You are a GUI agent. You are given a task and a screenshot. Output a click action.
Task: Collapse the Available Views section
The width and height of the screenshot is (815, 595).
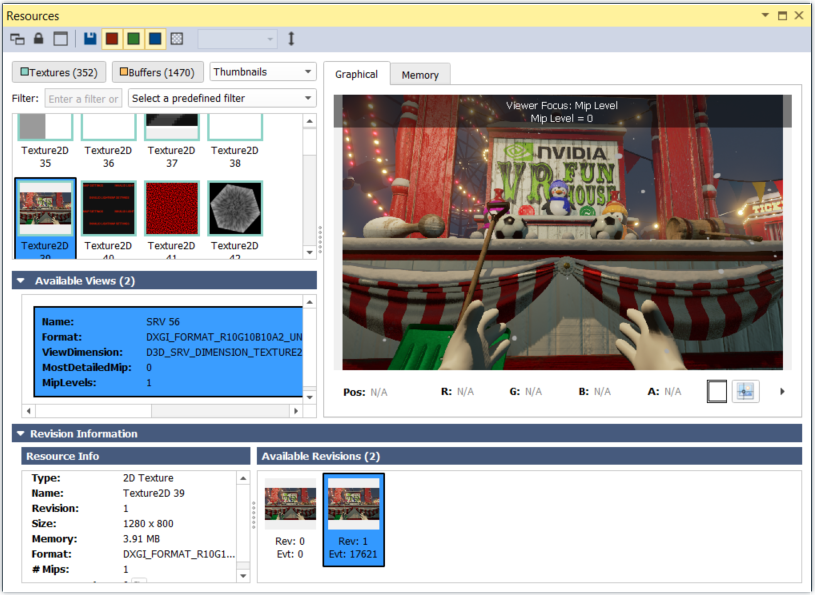click(x=21, y=281)
